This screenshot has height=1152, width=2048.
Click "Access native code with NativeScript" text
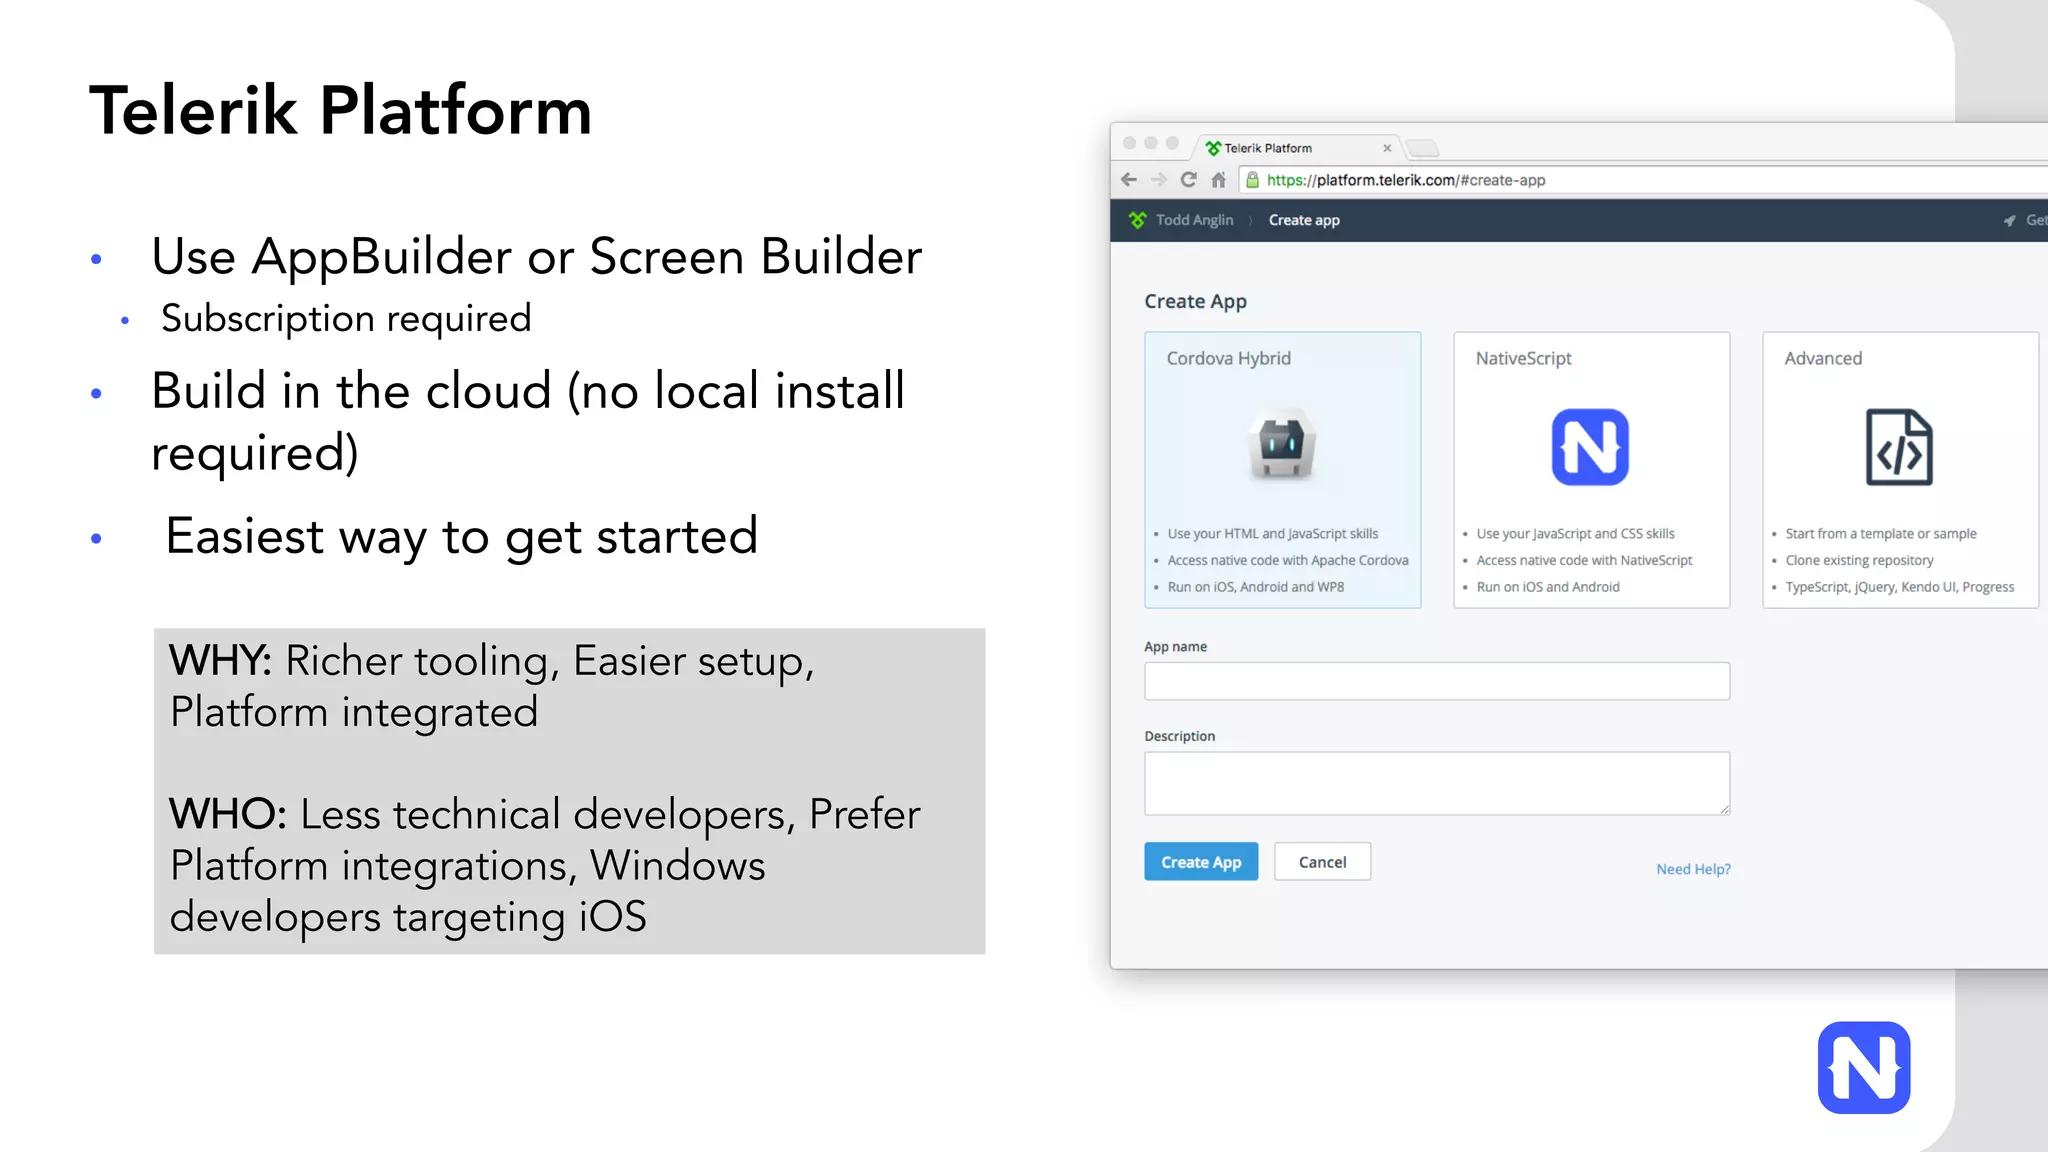coord(1584,560)
